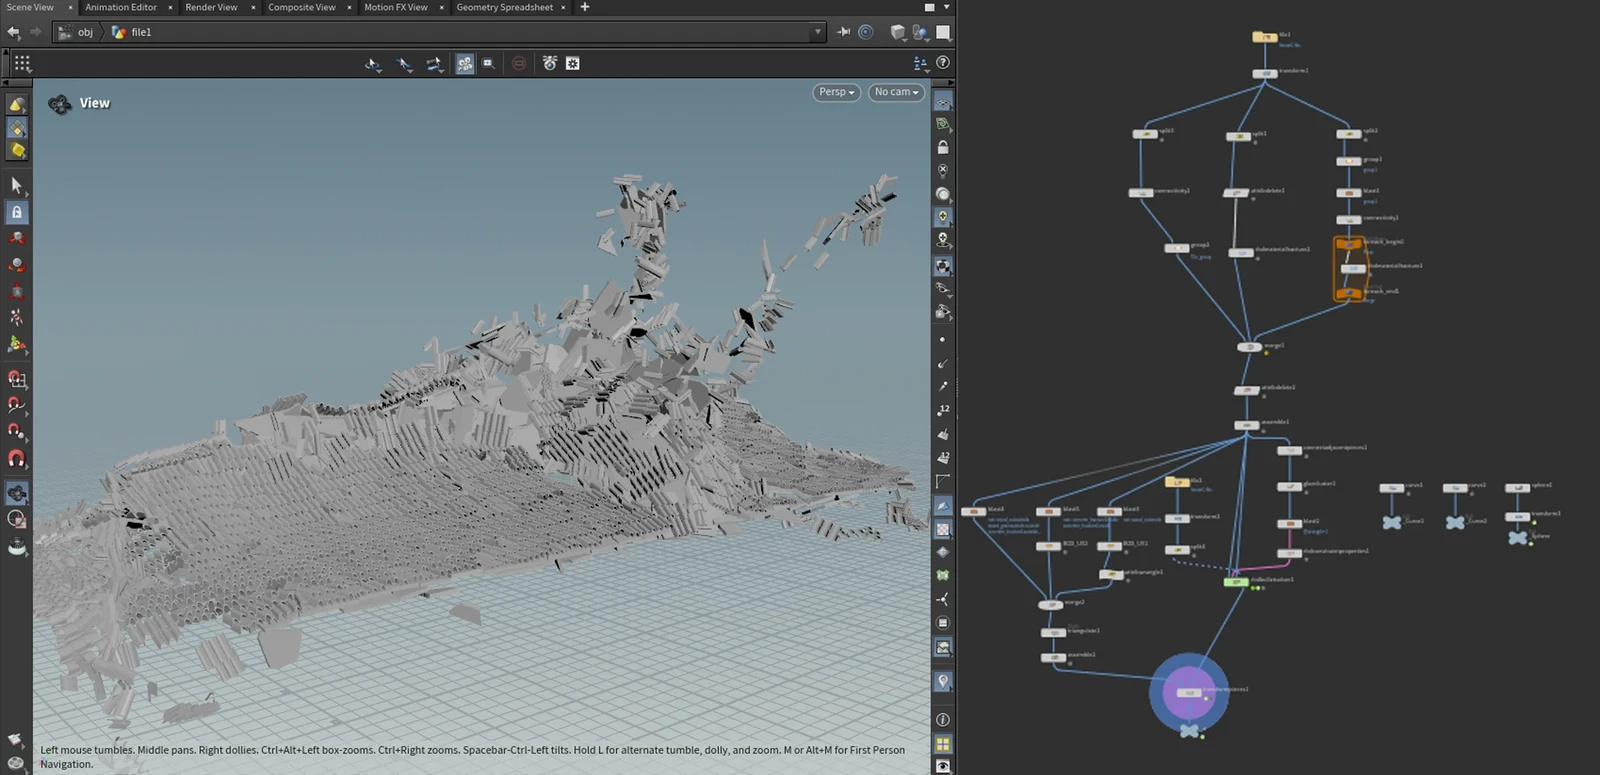Toggle the highlighted select-groups toolbar button
Screen dimensions: 1600x775
click(x=465, y=63)
